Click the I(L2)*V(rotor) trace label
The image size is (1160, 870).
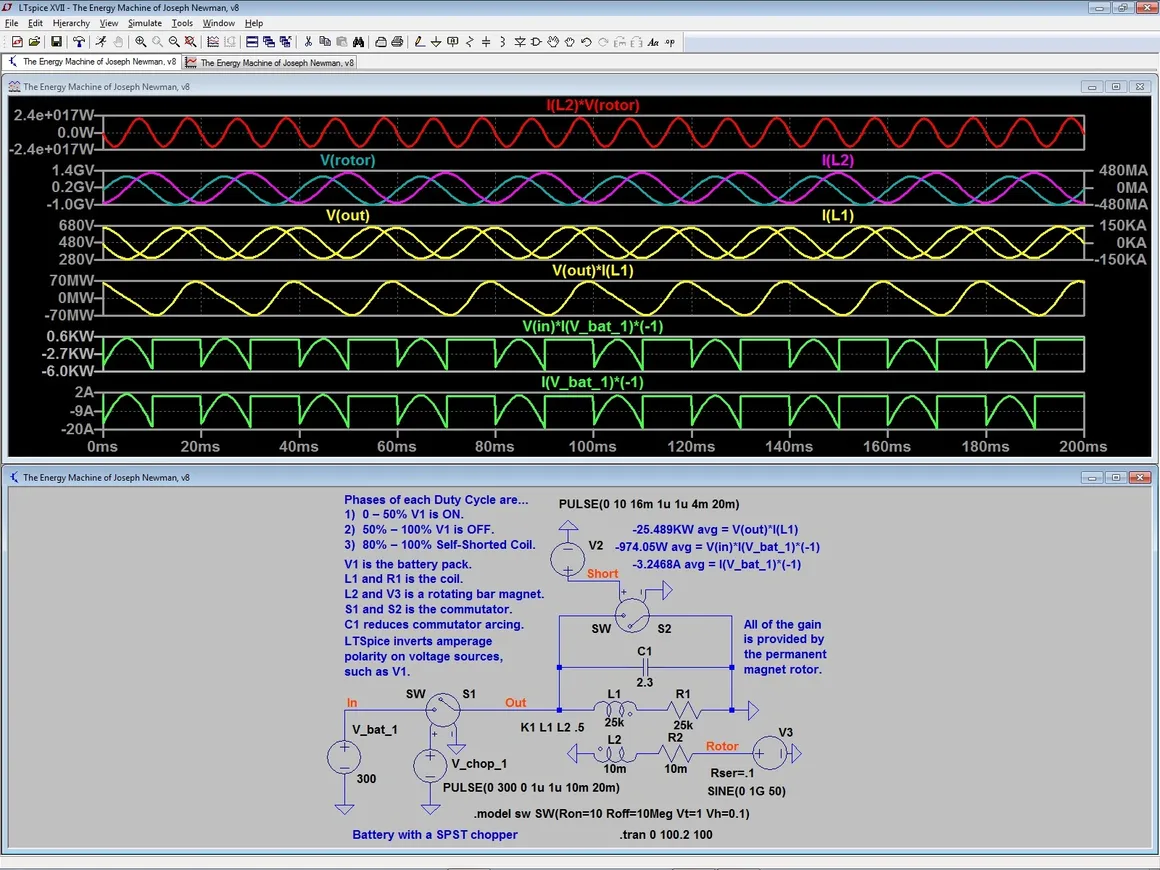593,105
